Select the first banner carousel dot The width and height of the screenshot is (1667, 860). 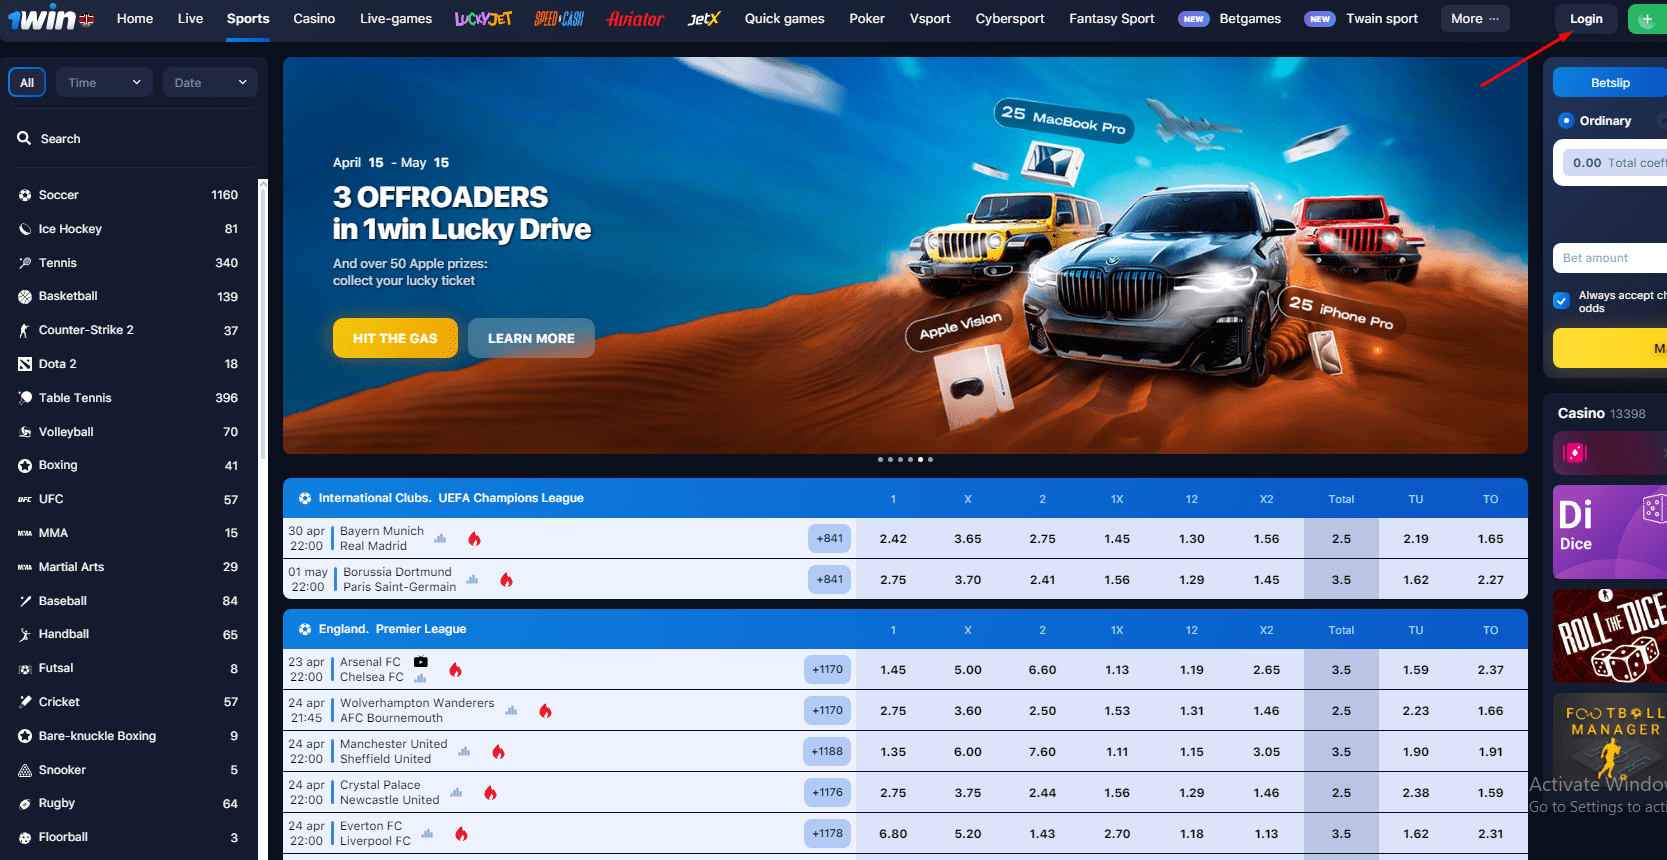(880, 460)
